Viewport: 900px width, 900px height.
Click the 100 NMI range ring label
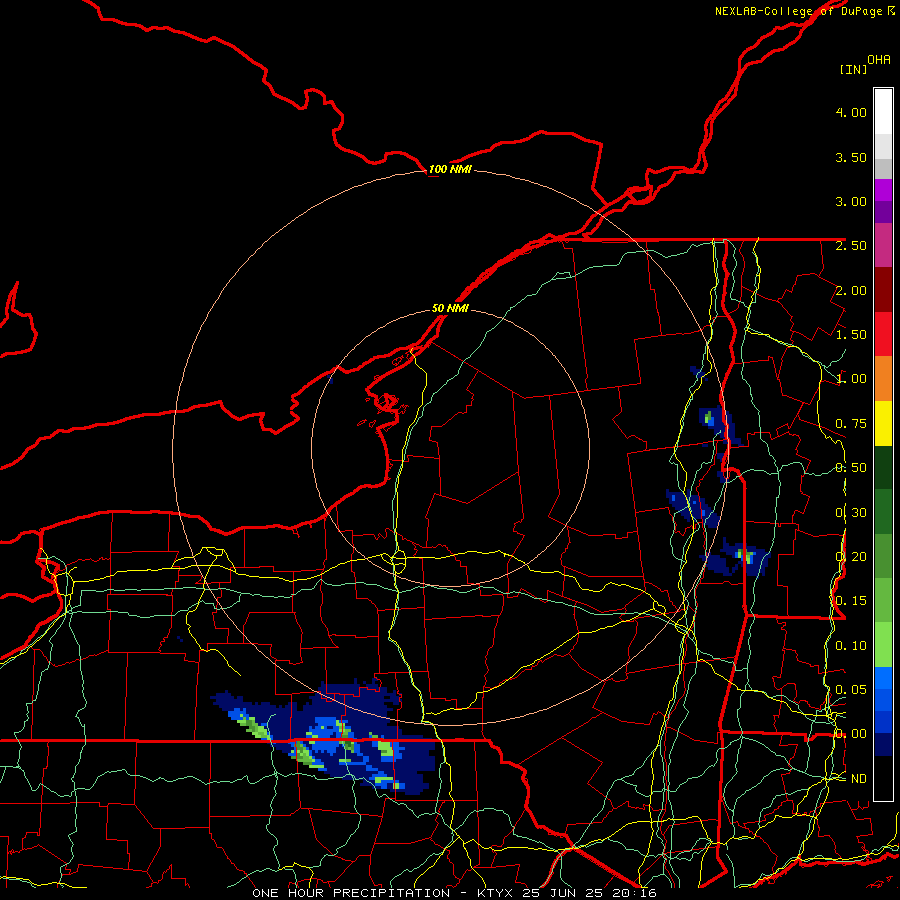450,169
